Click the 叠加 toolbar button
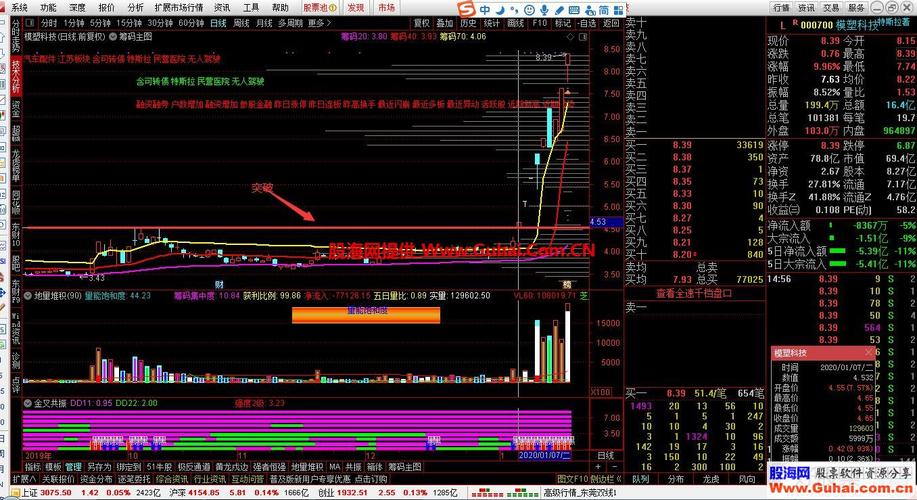 pyautogui.click(x=445, y=23)
